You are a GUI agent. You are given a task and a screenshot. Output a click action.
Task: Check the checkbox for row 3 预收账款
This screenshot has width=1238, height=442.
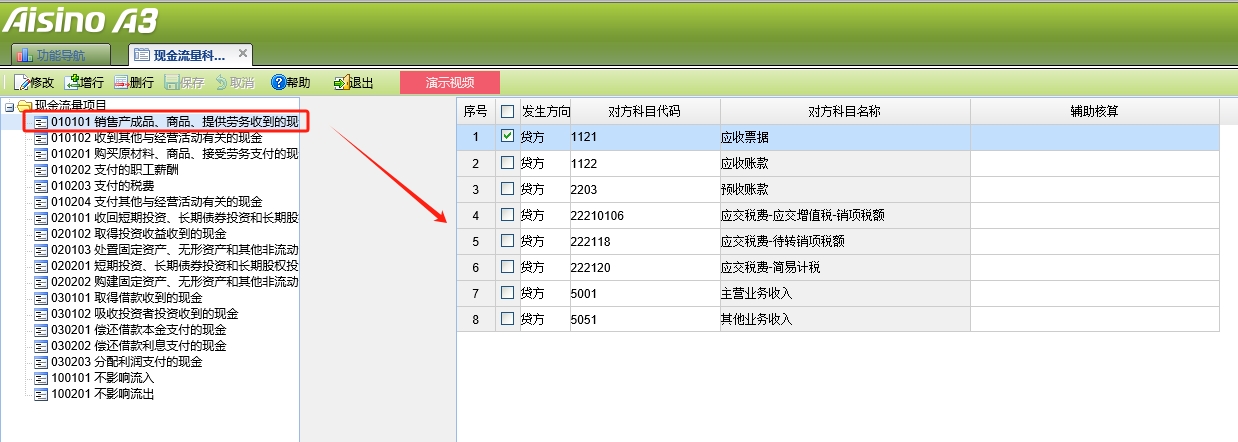(x=508, y=188)
